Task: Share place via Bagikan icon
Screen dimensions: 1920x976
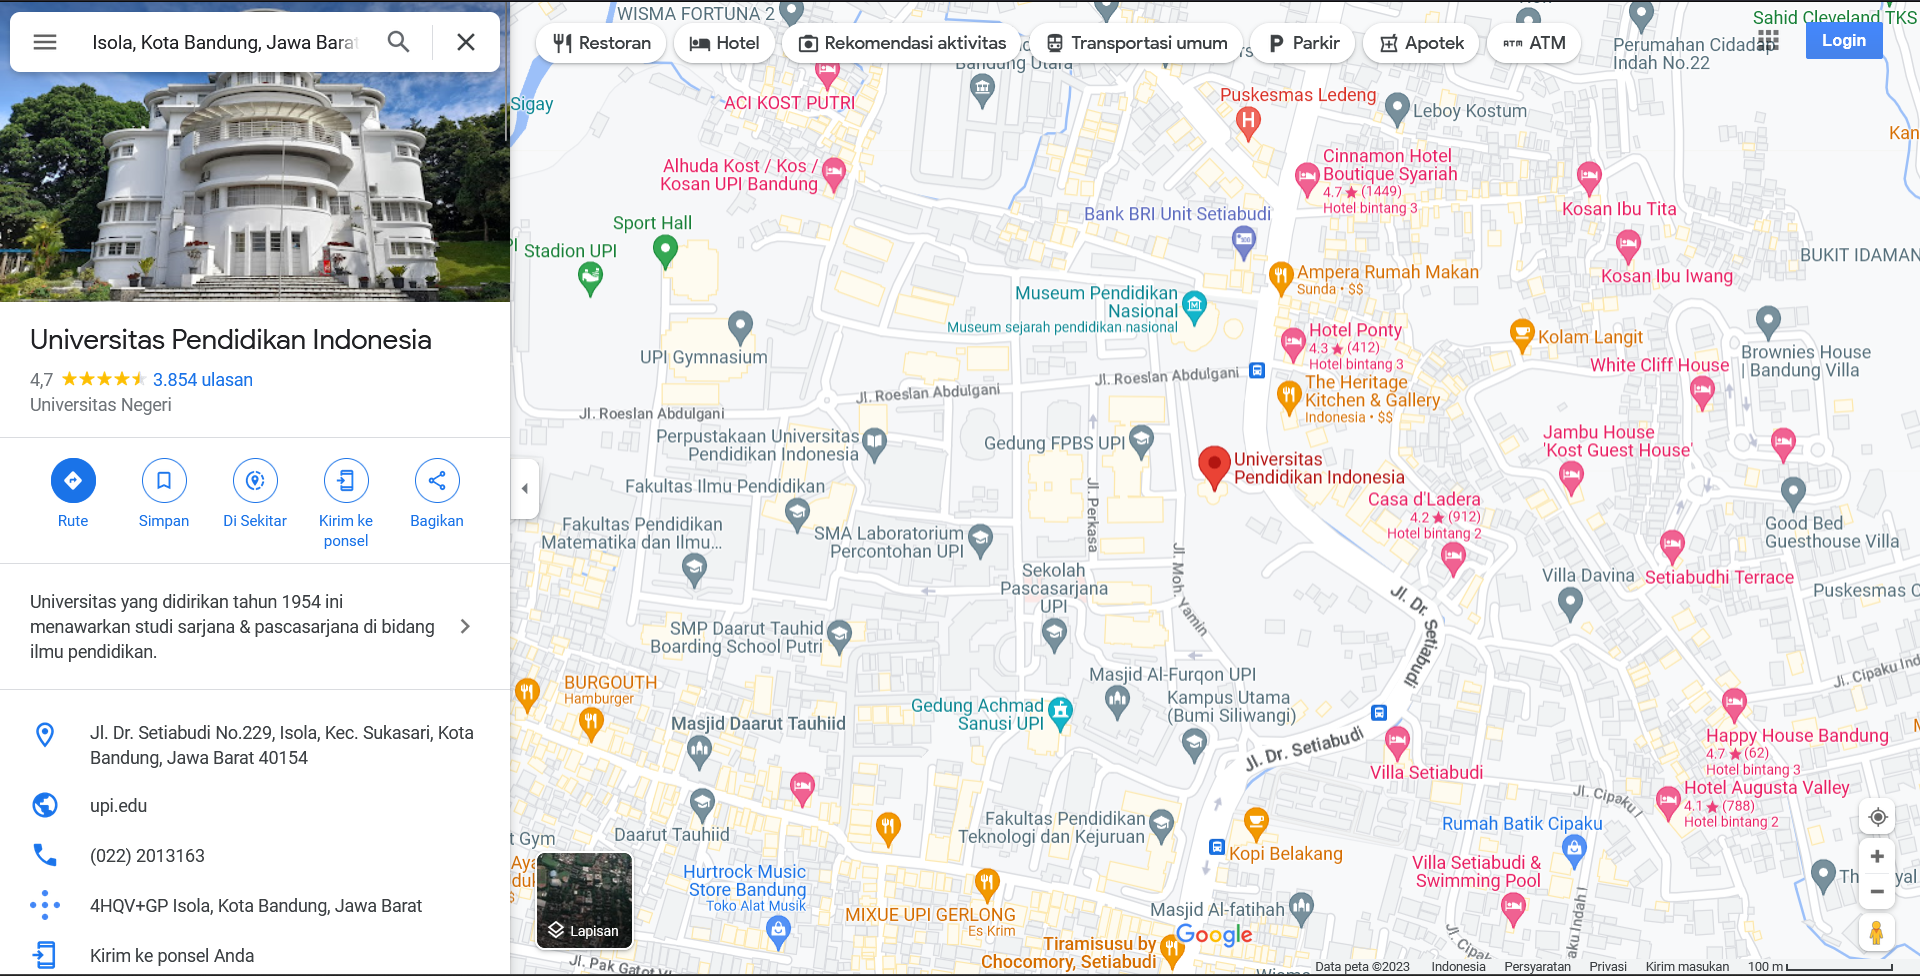Action: pyautogui.click(x=437, y=481)
